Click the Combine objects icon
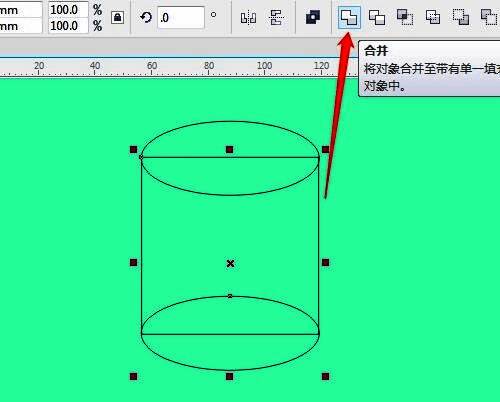 [313, 17]
